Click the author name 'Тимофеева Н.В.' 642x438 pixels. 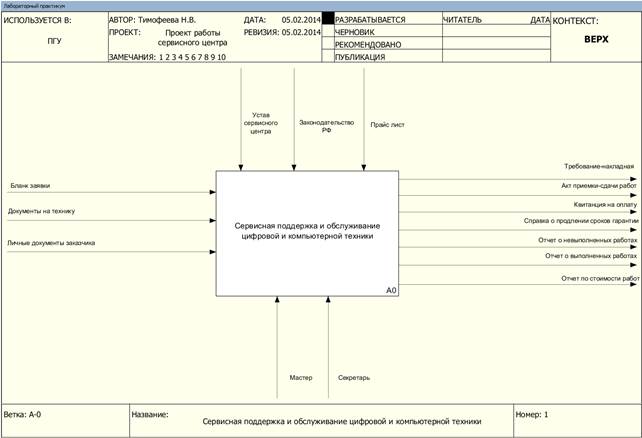[167, 20]
